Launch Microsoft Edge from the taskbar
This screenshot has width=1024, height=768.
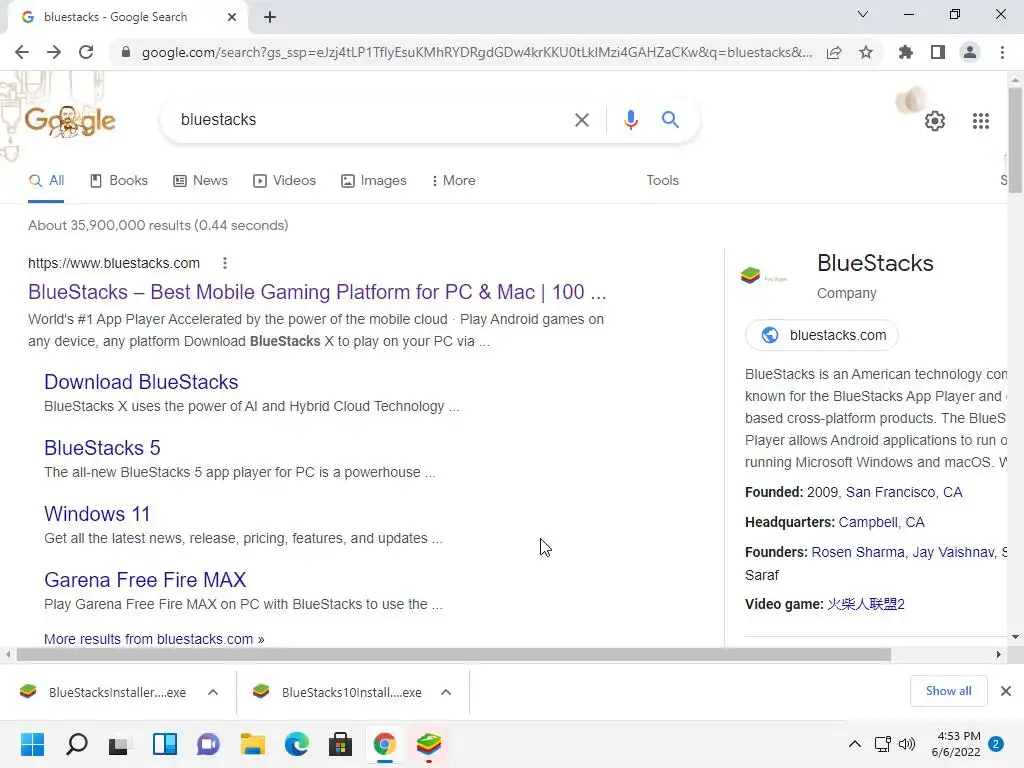(296, 744)
